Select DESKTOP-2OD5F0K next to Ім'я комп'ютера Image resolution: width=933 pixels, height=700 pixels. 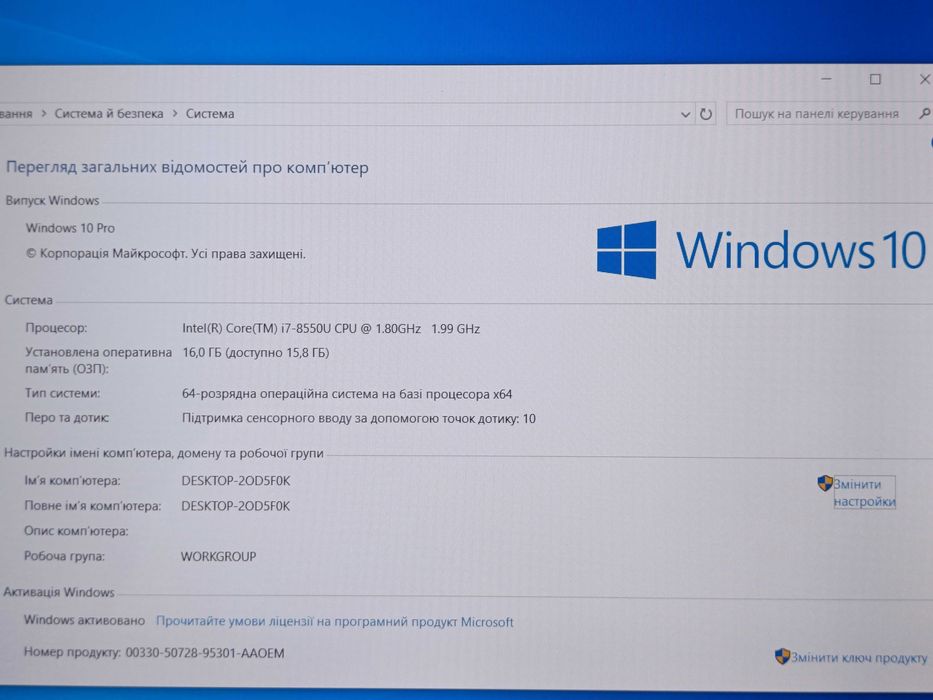pos(236,481)
